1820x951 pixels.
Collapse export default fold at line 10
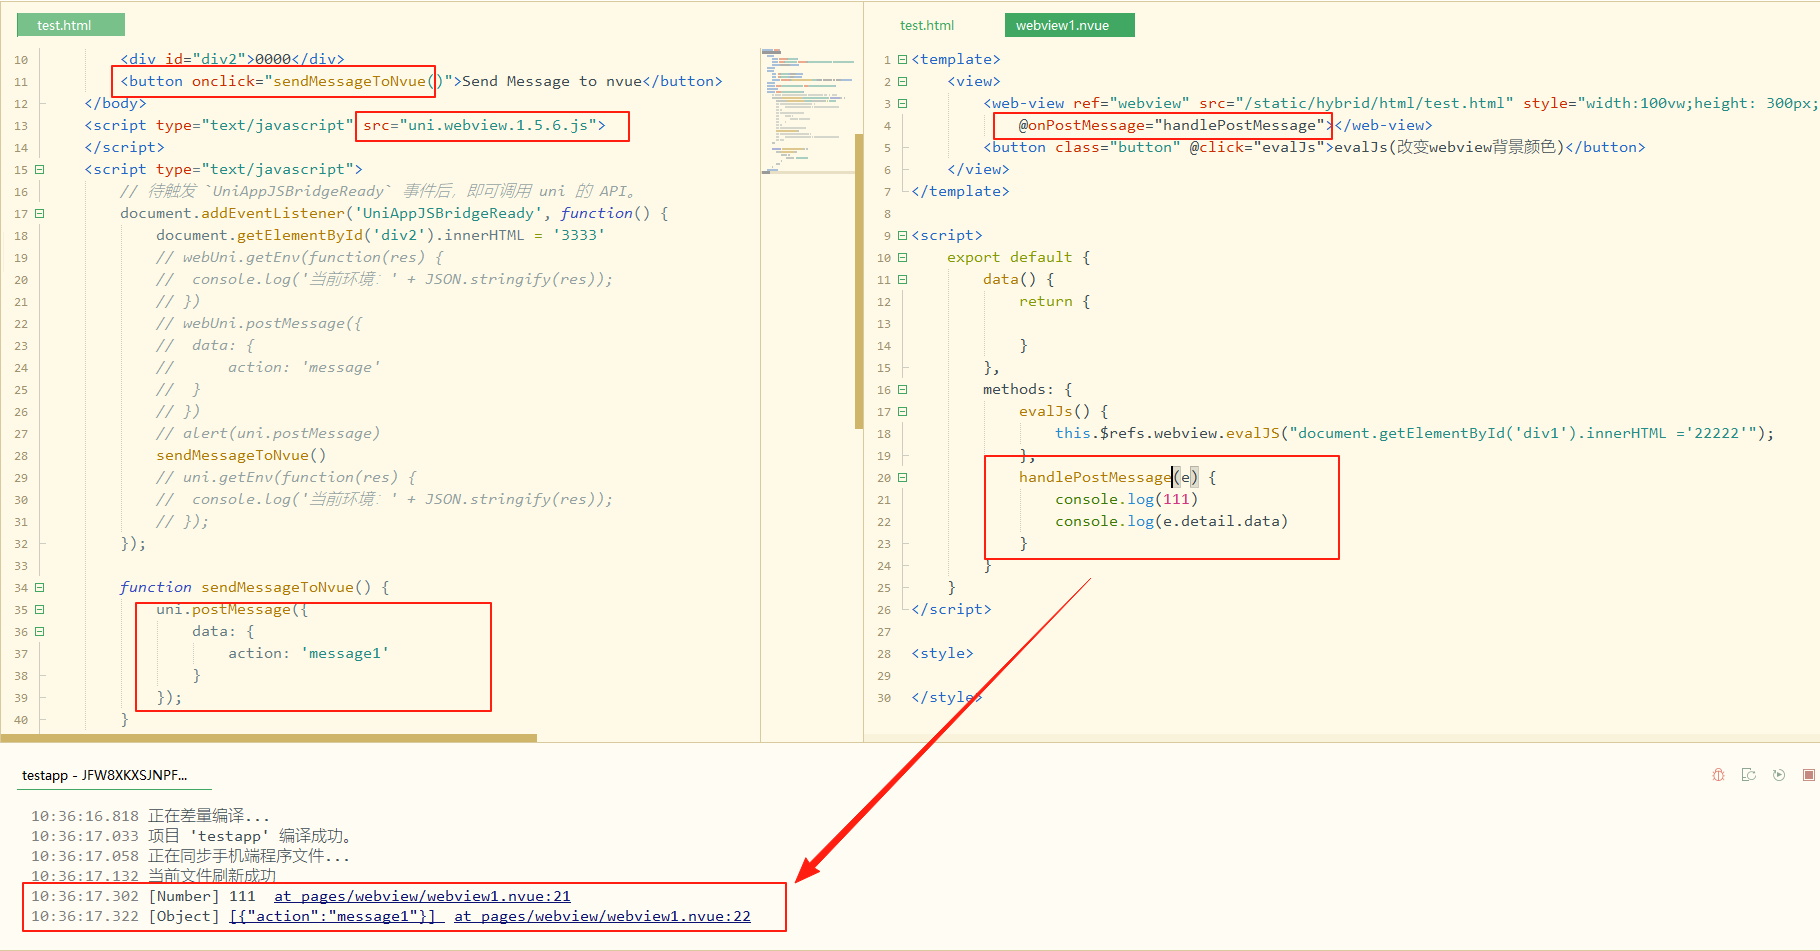[x=902, y=257]
